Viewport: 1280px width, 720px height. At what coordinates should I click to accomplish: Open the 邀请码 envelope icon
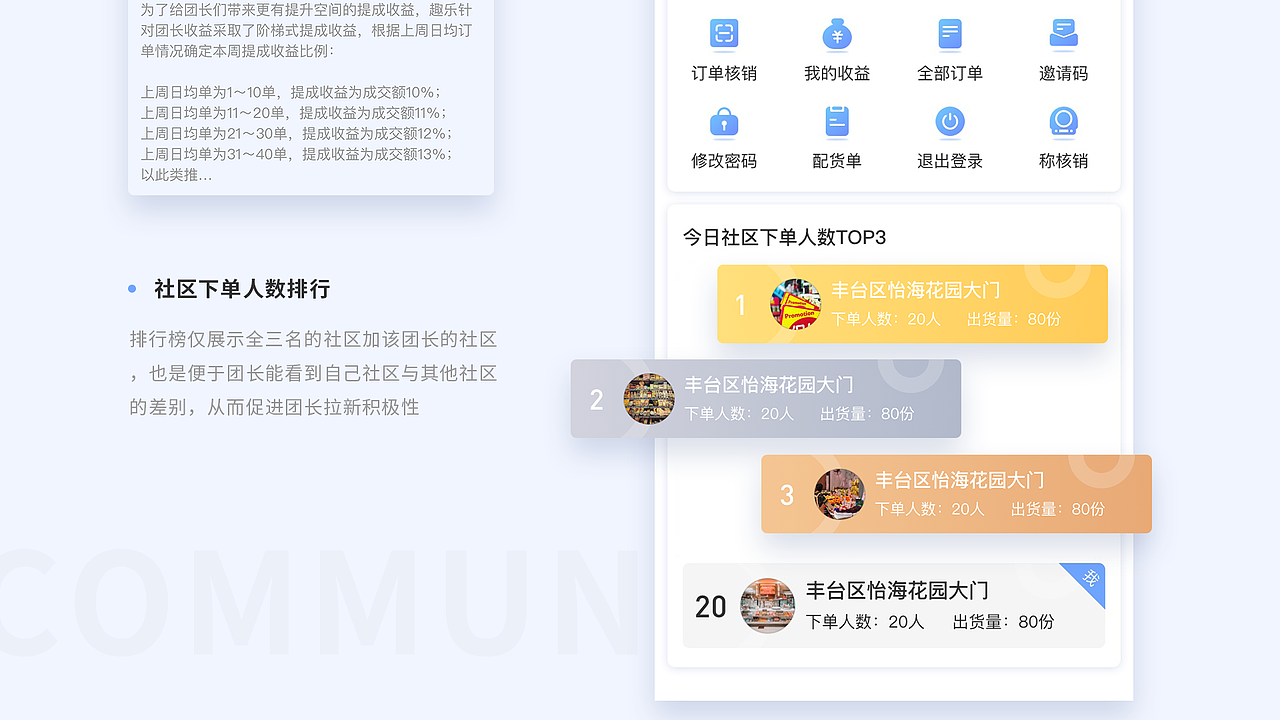pos(1063,34)
